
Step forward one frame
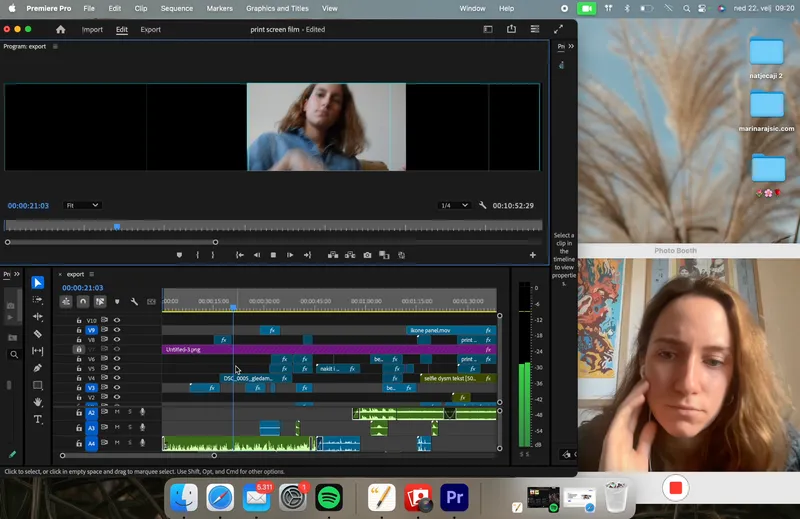(x=290, y=255)
